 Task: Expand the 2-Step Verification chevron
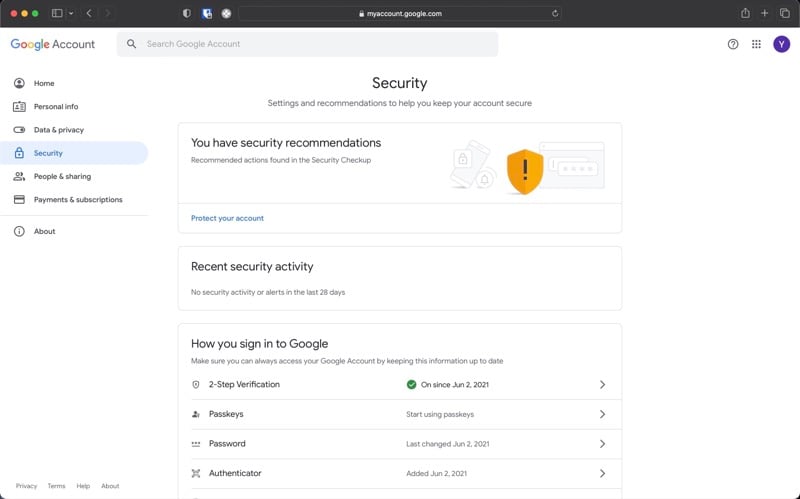click(x=602, y=385)
